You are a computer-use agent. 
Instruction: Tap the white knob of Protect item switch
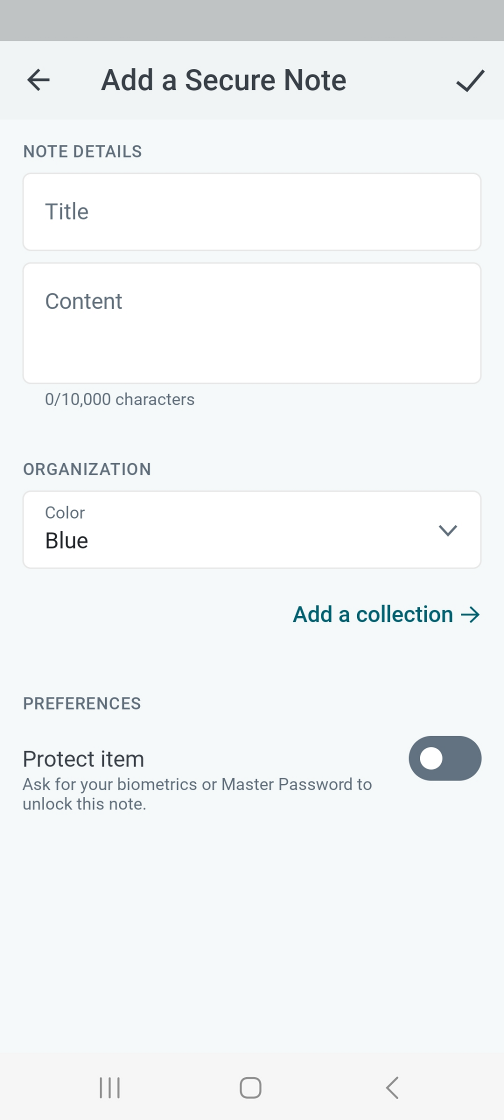(x=431, y=759)
